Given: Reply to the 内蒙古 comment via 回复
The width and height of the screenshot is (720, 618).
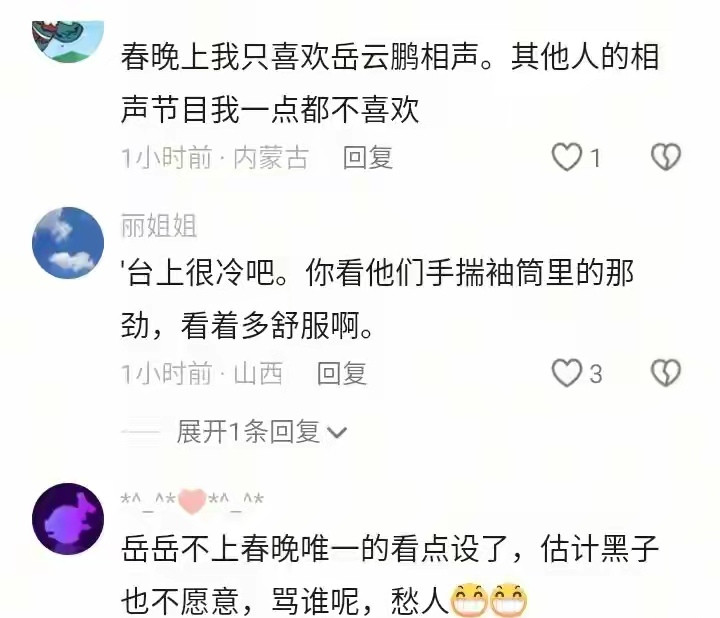Looking at the screenshot, I should (368, 157).
